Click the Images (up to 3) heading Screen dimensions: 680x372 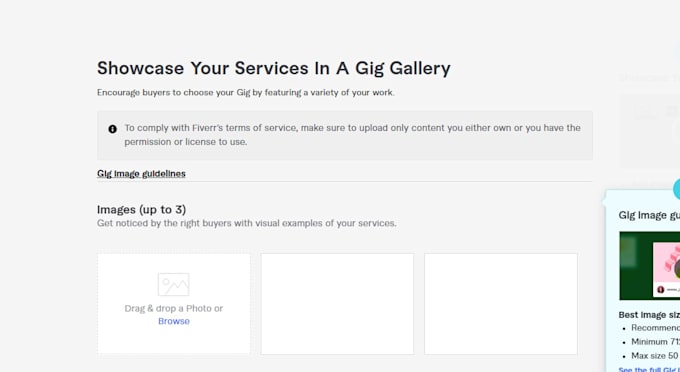coord(141,210)
